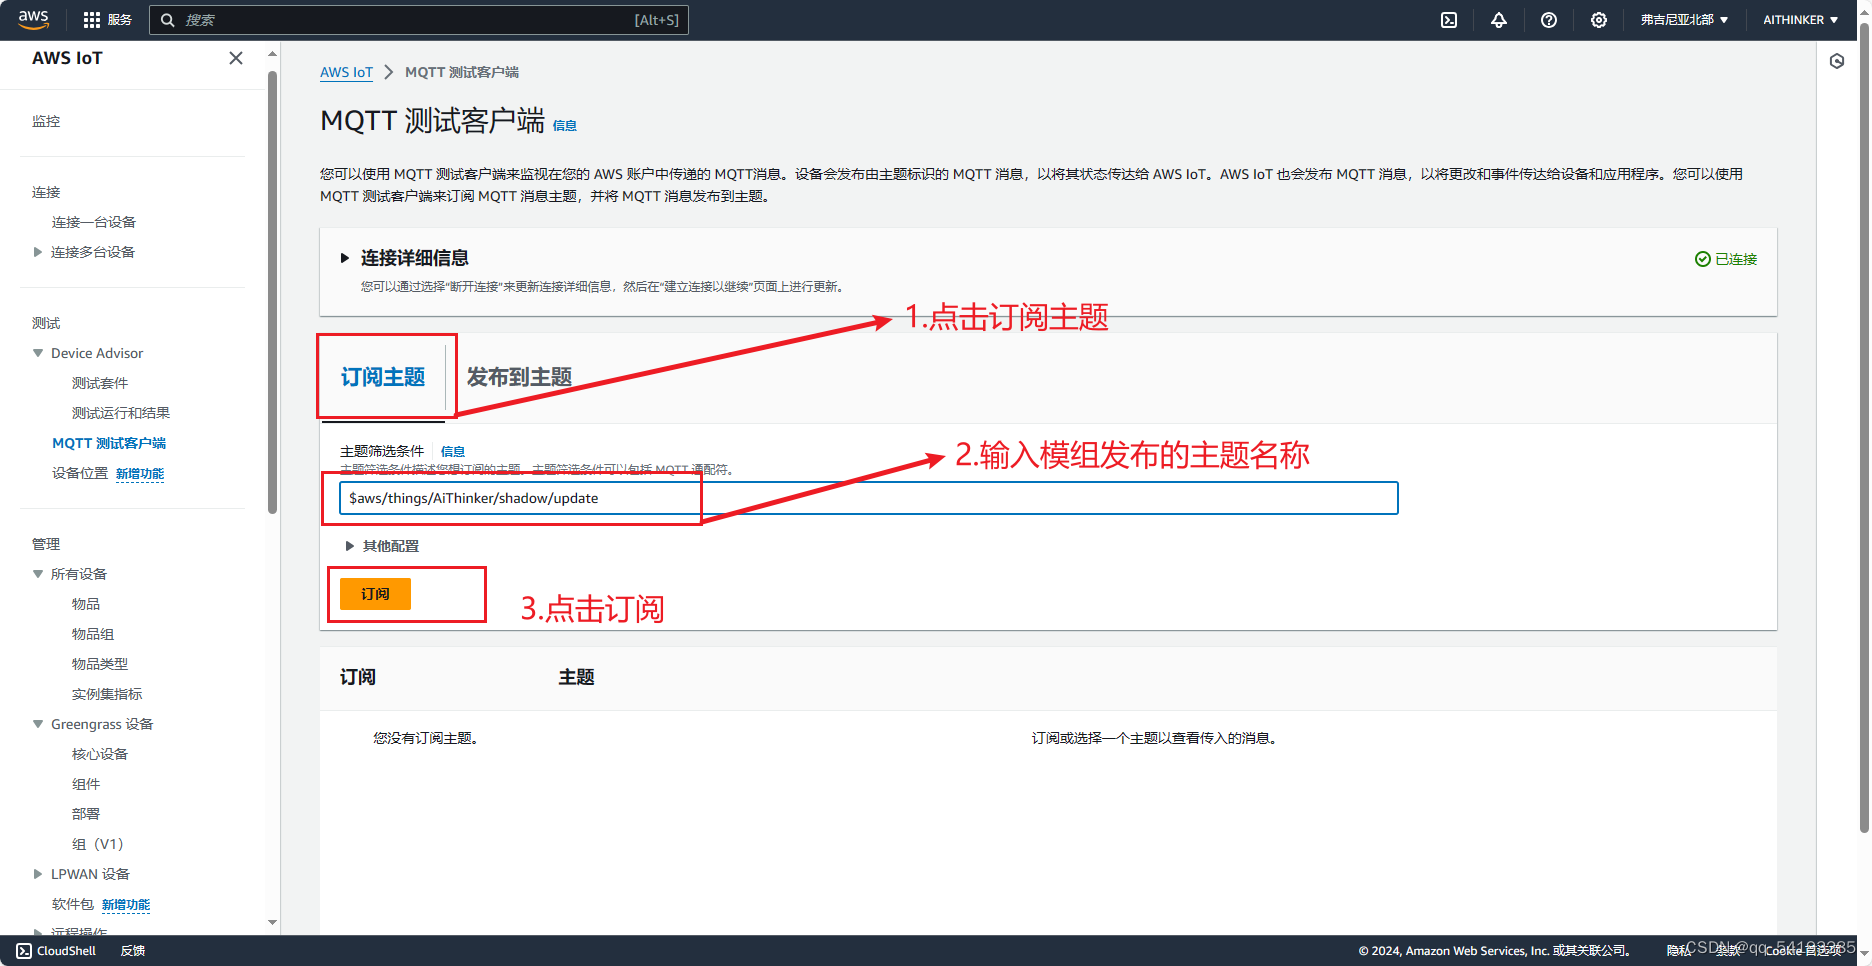This screenshot has width=1872, height=966.
Task: Switch to the 发布到主题 tab
Action: pyautogui.click(x=519, y=377)
